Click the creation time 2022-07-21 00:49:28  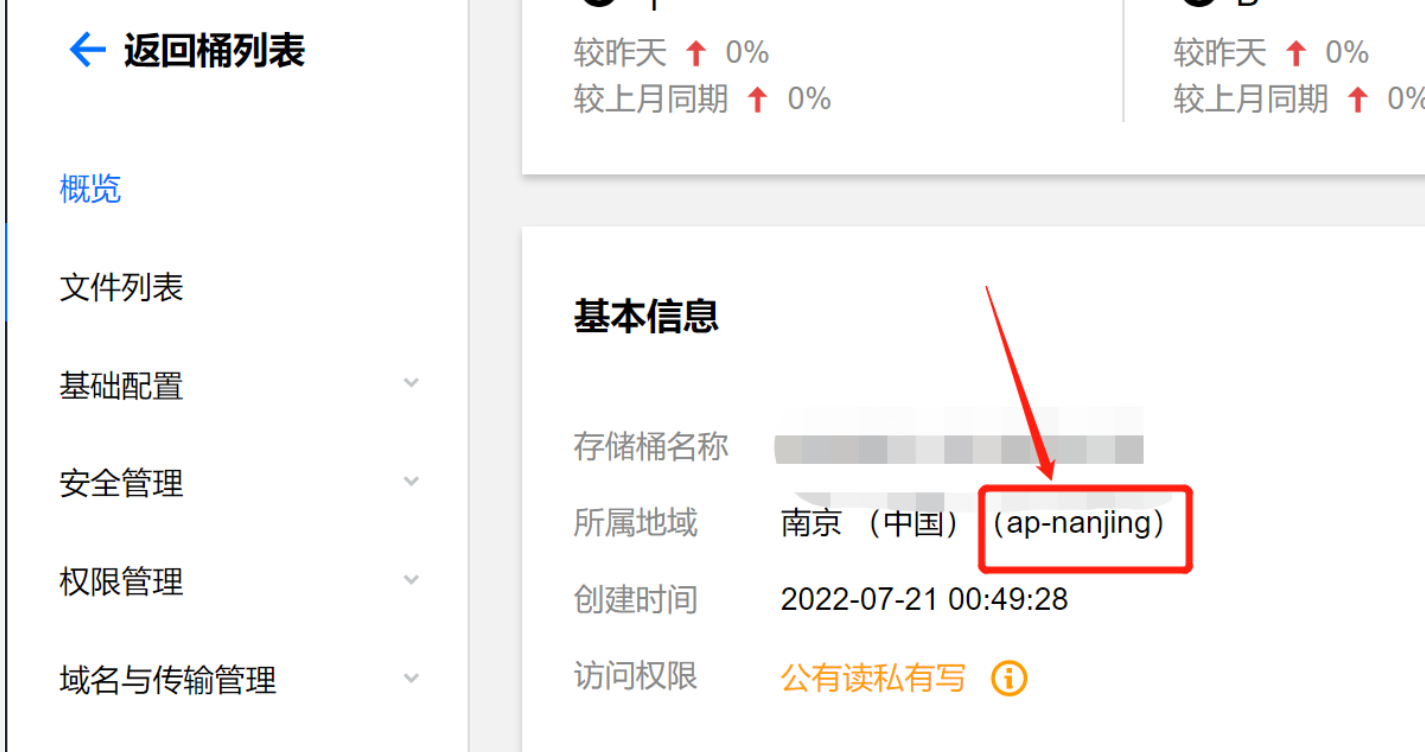[x=924, y=599]
